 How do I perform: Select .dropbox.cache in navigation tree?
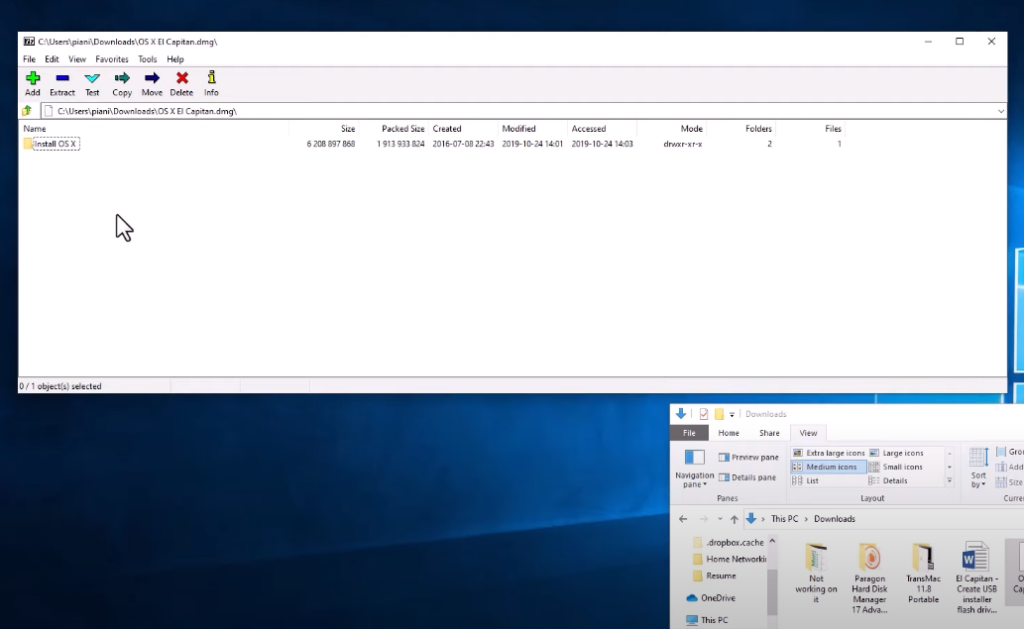pyautogui.click(x=728, y=542)
